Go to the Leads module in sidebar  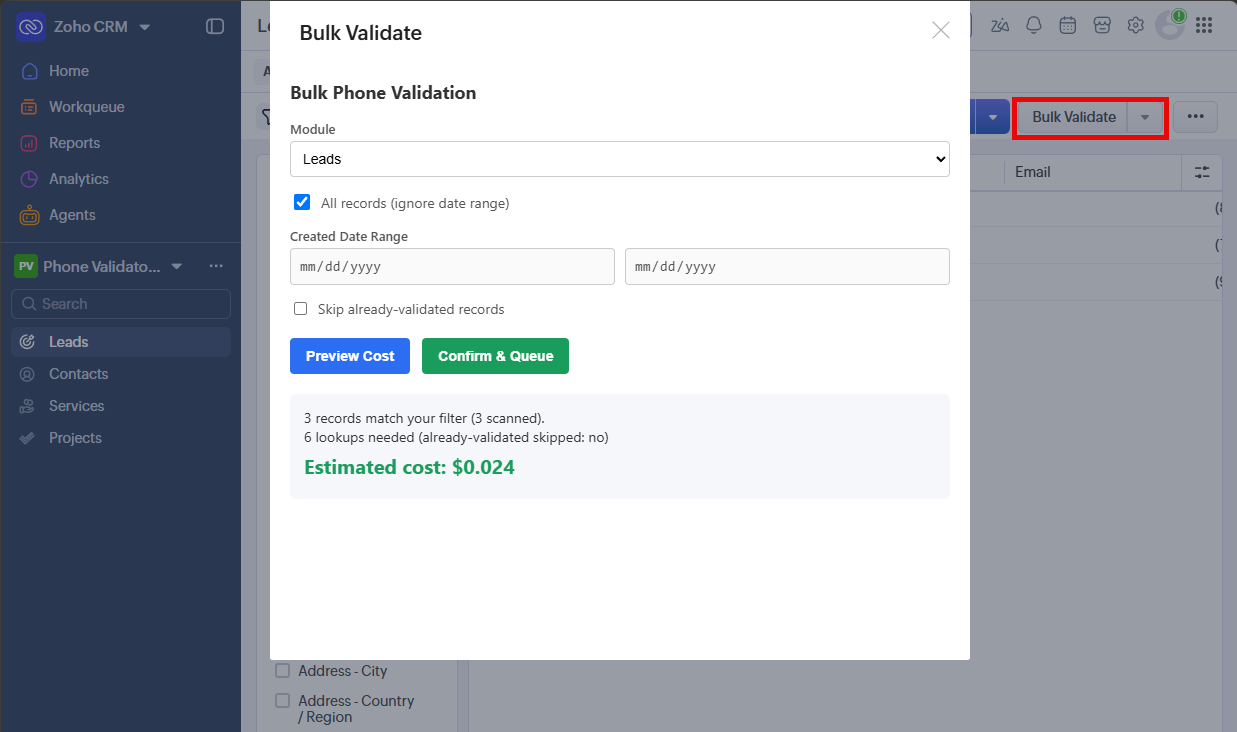(x=121, y=342)
